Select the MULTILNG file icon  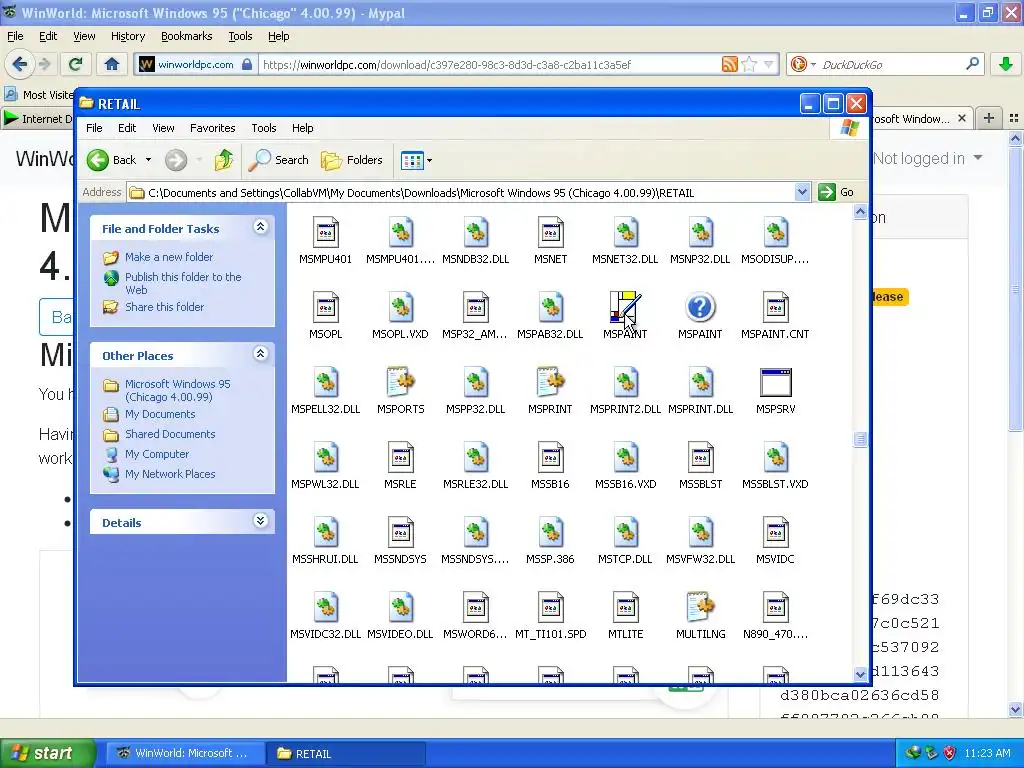700,607
